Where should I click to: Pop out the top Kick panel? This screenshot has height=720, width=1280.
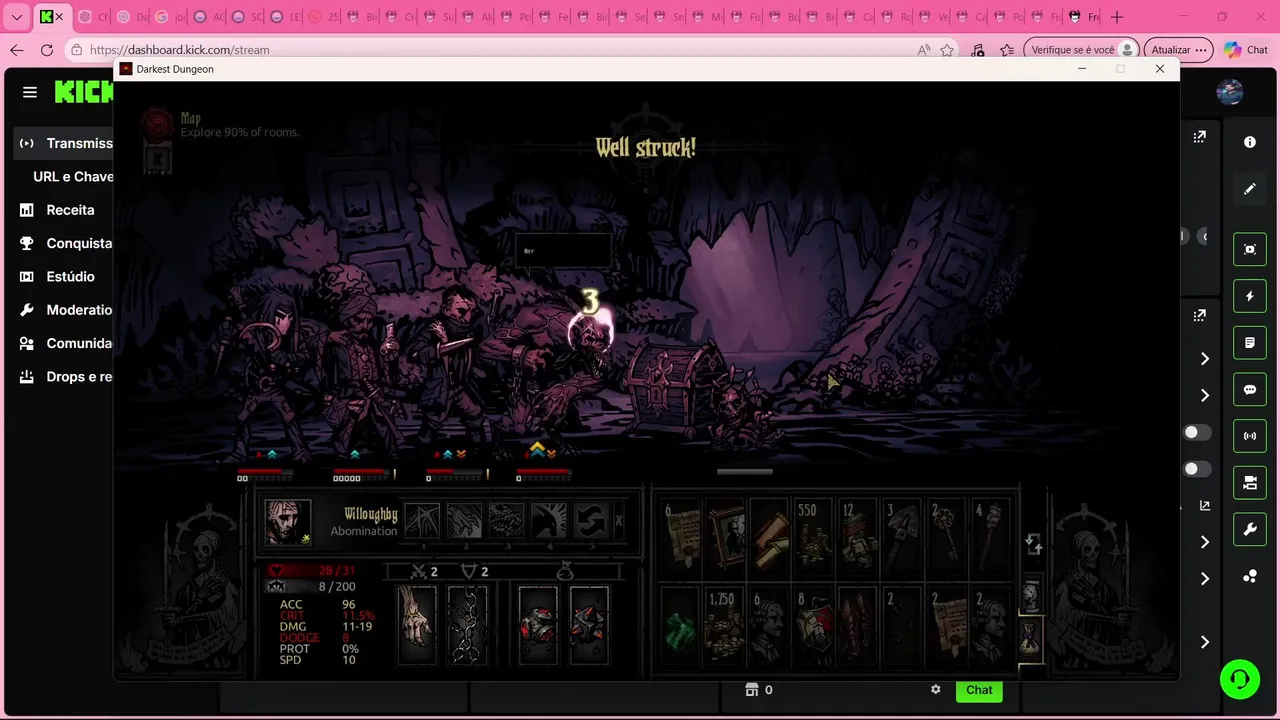click(x=1200, y=137)
